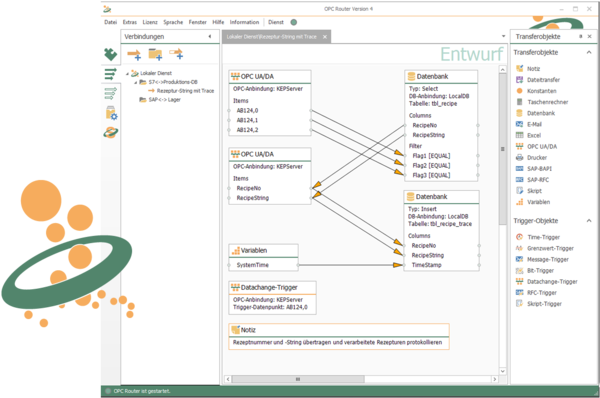Click the add connection arrow icon
600x398 pixels.
[134, 54]
